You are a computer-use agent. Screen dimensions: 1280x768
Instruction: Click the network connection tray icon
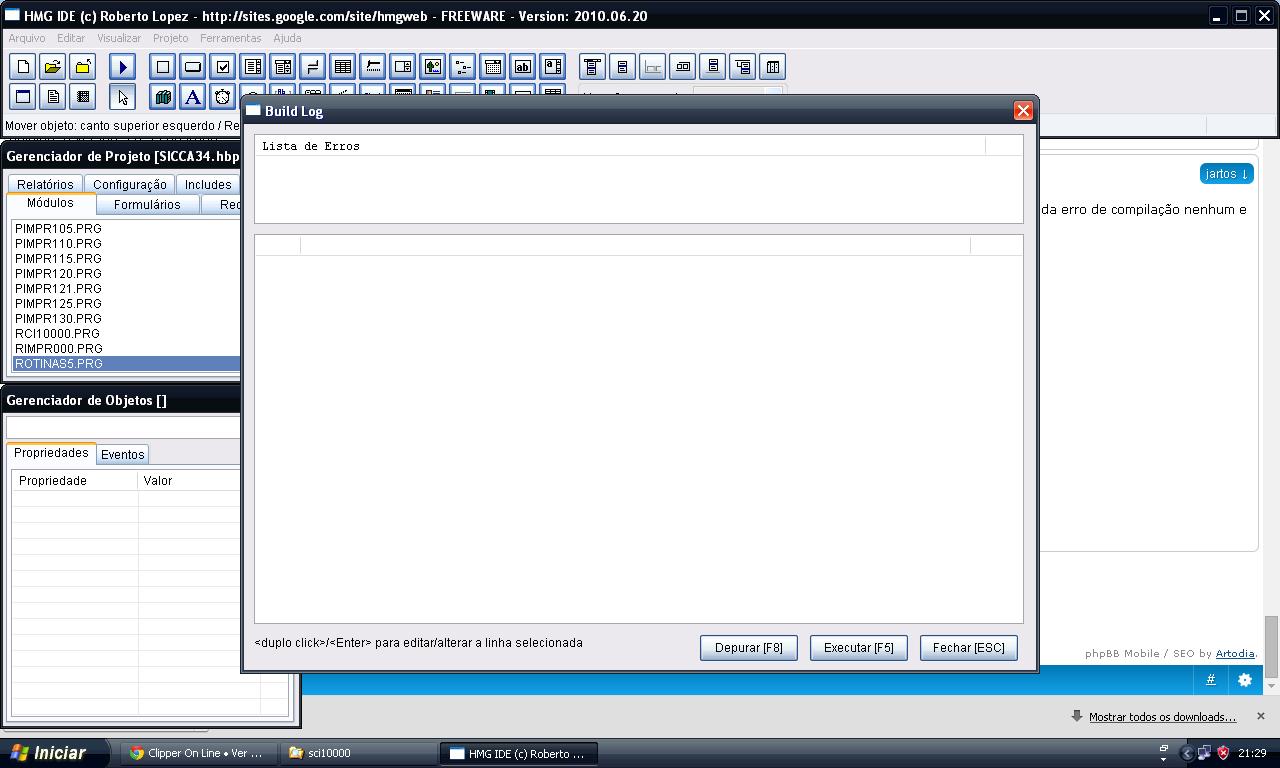[x=1205, y=753]
